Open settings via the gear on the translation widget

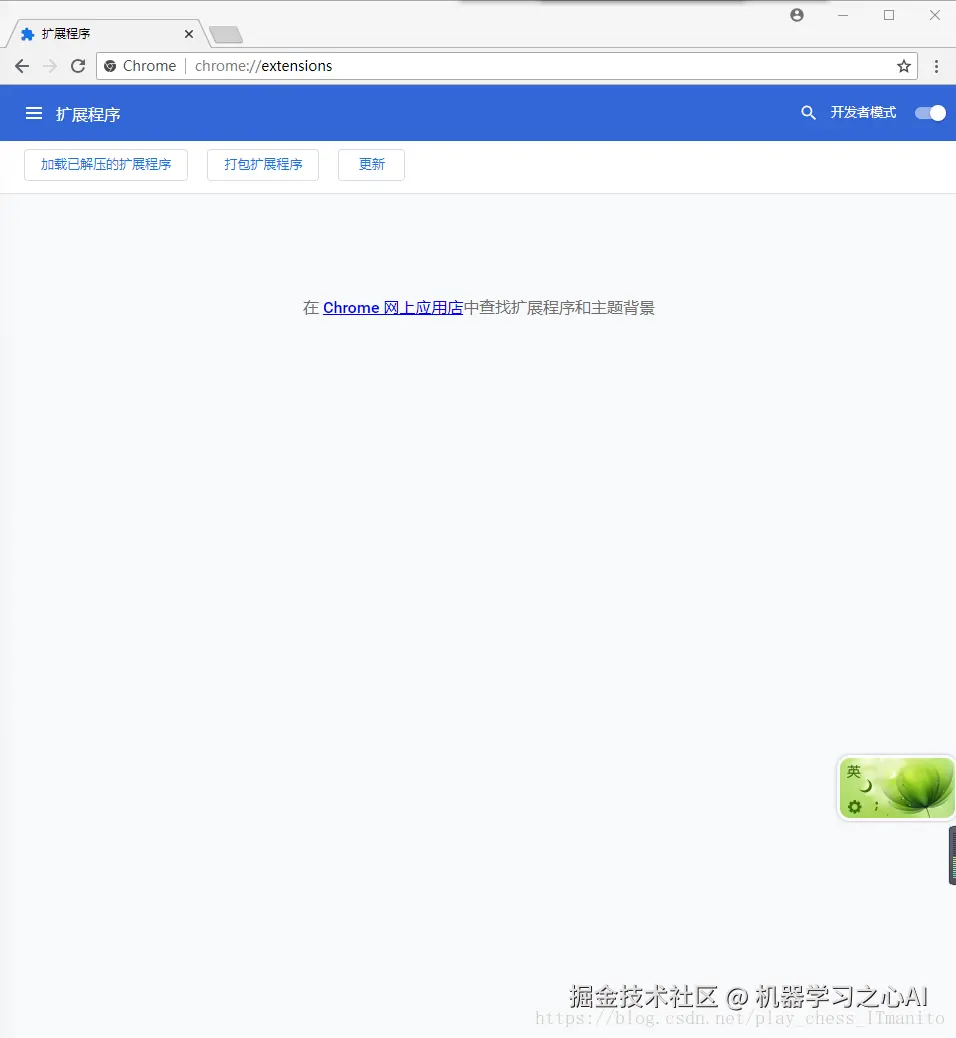pyautogui.click(x=854, y=807)
